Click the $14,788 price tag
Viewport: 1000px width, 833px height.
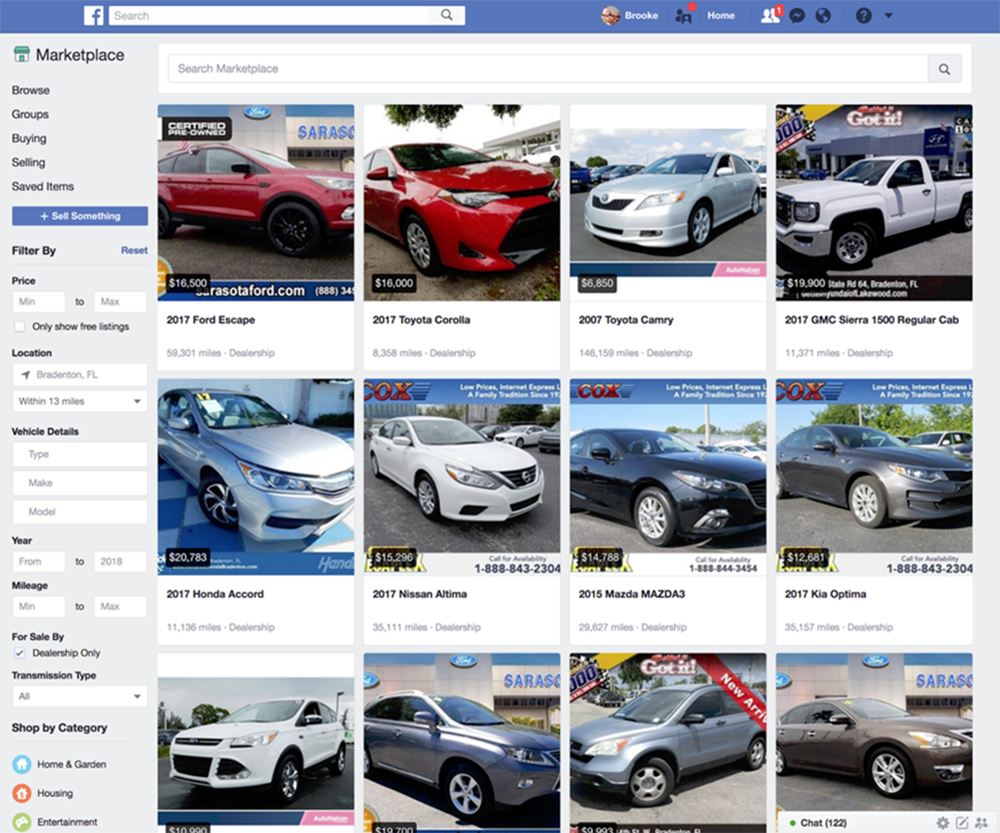(599, 557)
